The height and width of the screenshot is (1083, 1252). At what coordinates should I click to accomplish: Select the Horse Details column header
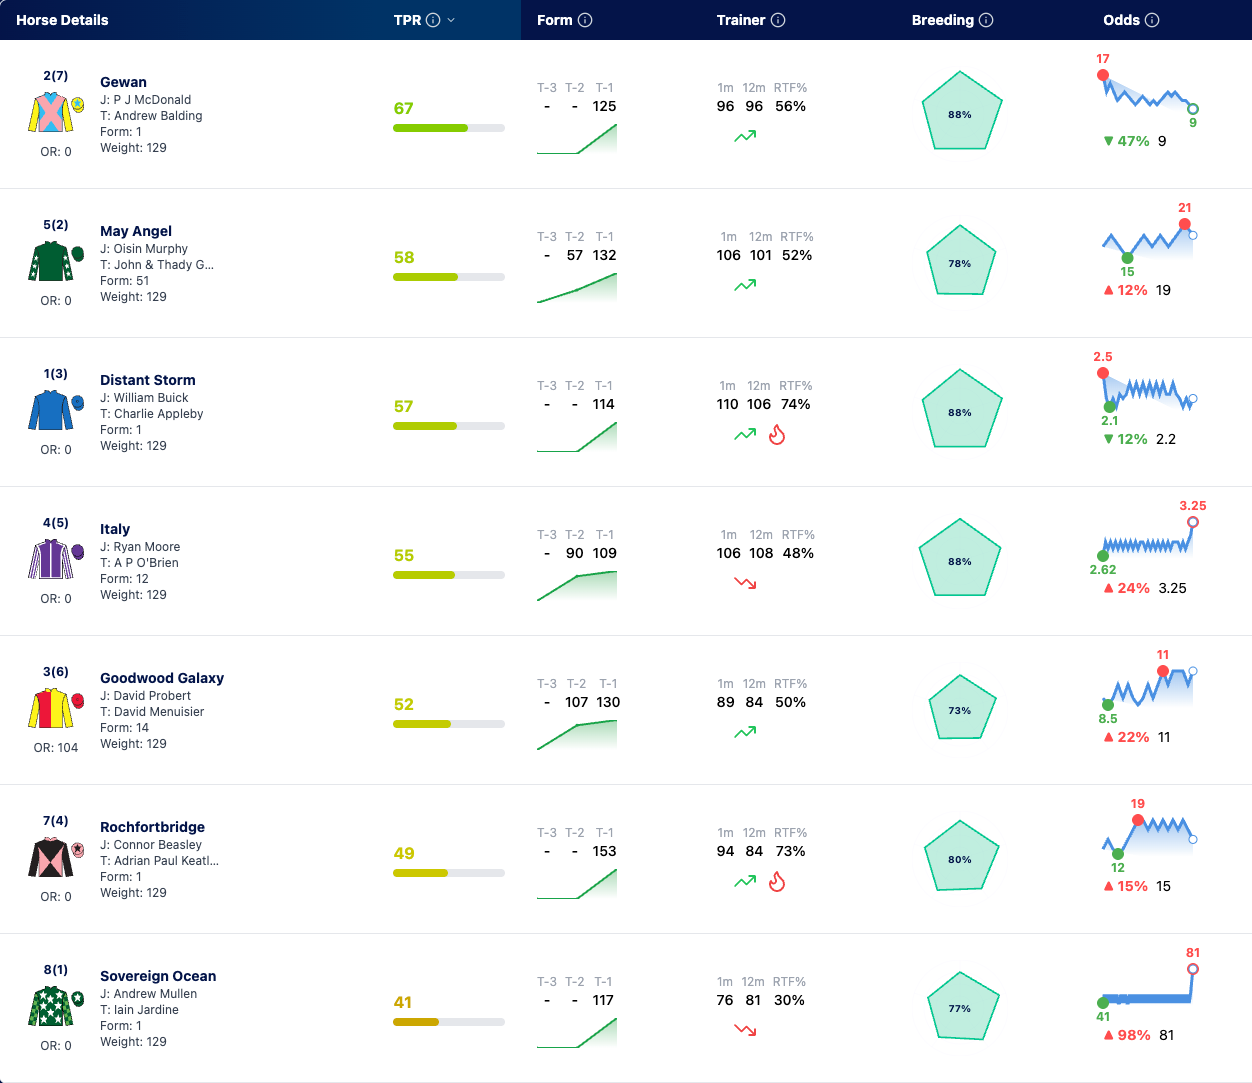click(62, 20)
